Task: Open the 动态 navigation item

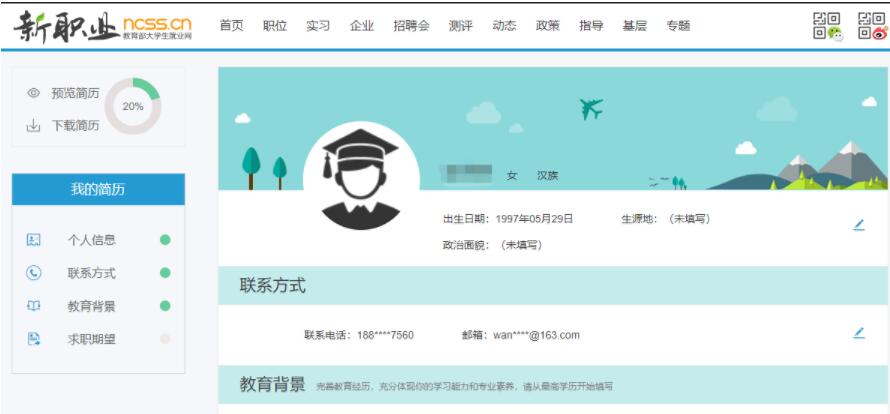Action: tap(504, 26)
